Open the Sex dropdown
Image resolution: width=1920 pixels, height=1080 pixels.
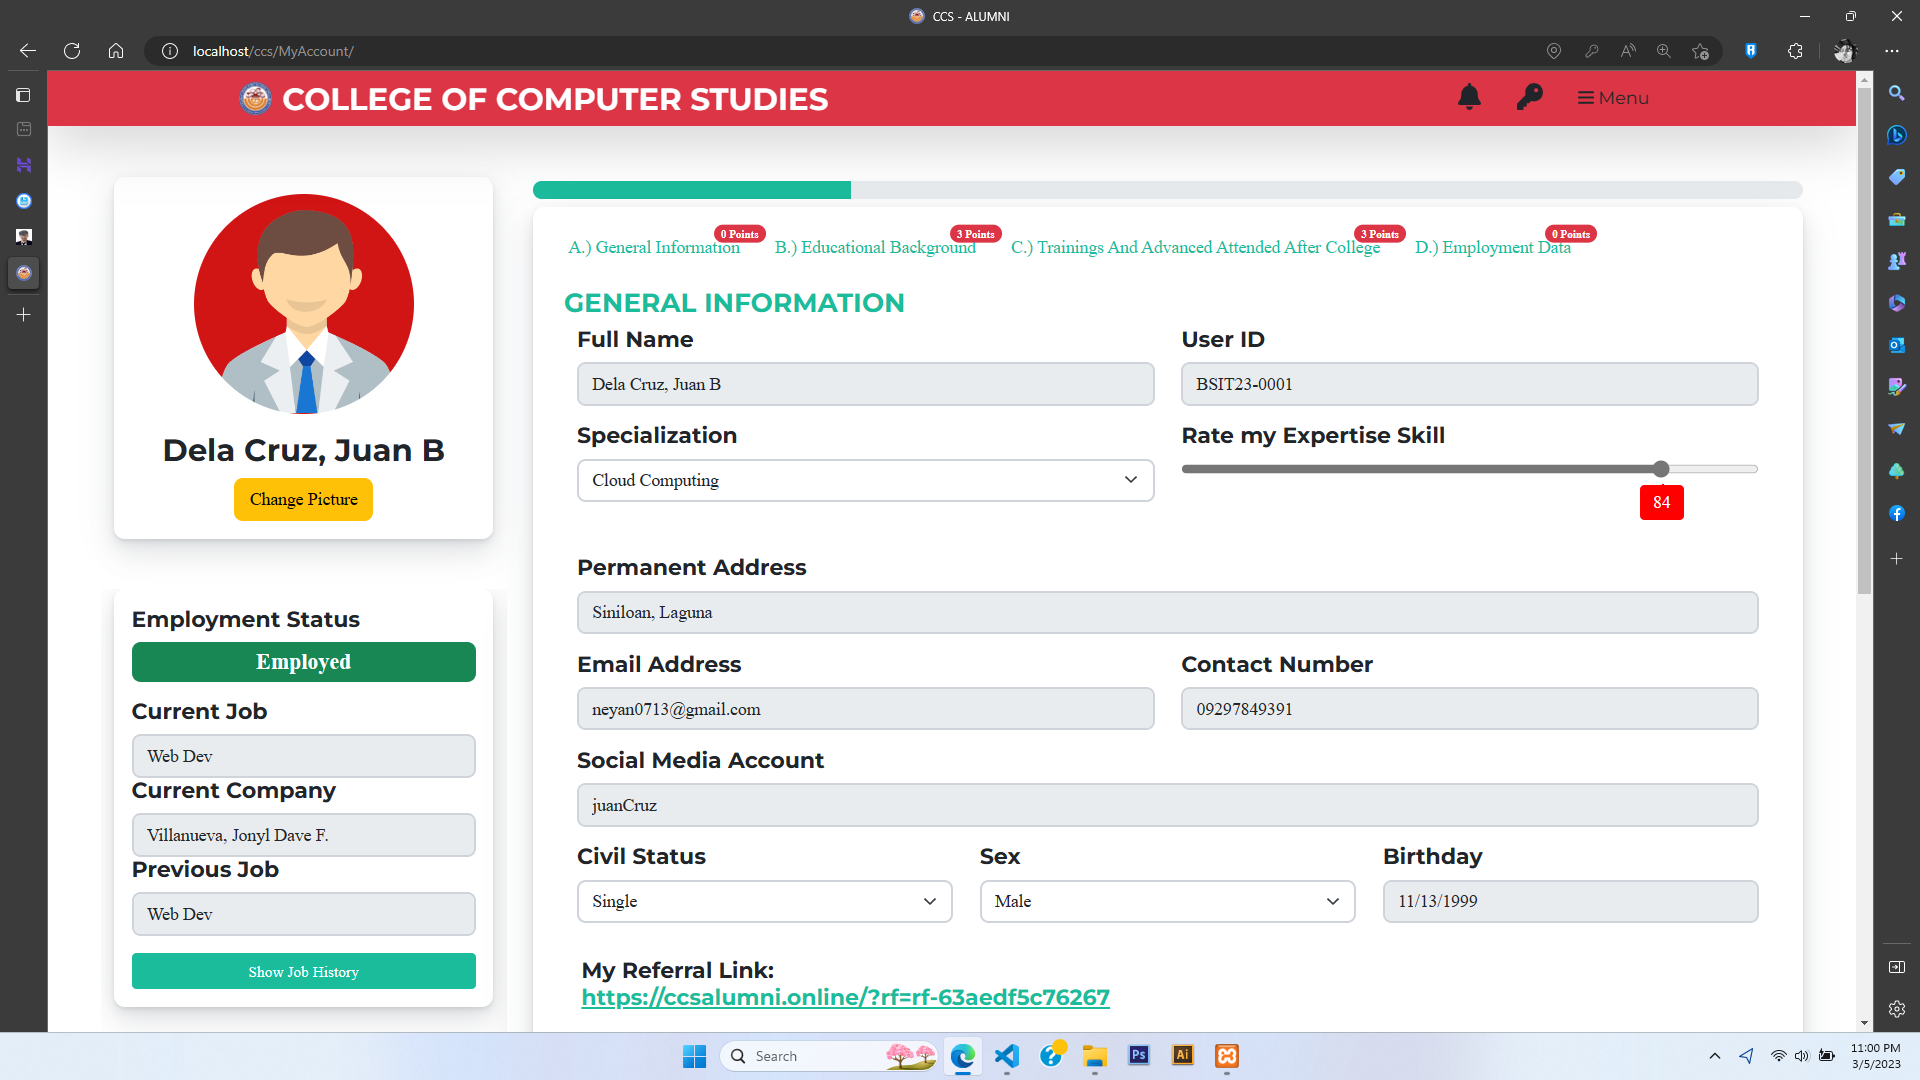tap(1167, 901)
